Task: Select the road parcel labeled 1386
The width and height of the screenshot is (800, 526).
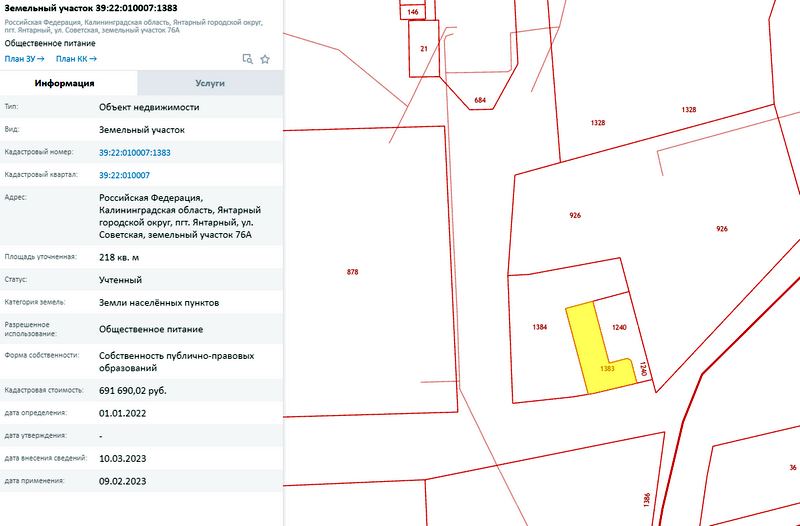Action: (x=647, y=497)
